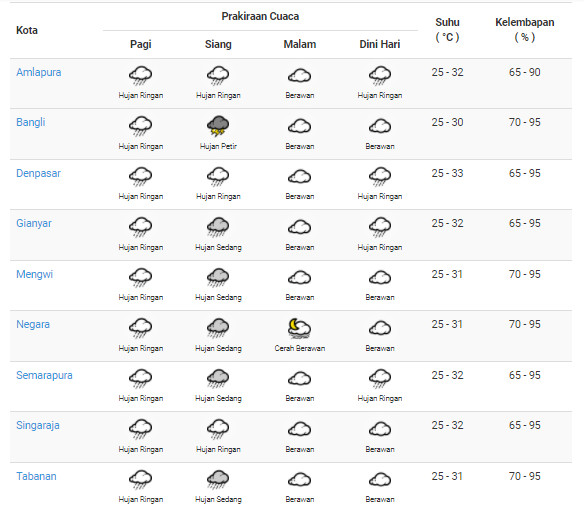Open the Amlapura city link
This screenshot has height=513, width=584.
[38, 72]
